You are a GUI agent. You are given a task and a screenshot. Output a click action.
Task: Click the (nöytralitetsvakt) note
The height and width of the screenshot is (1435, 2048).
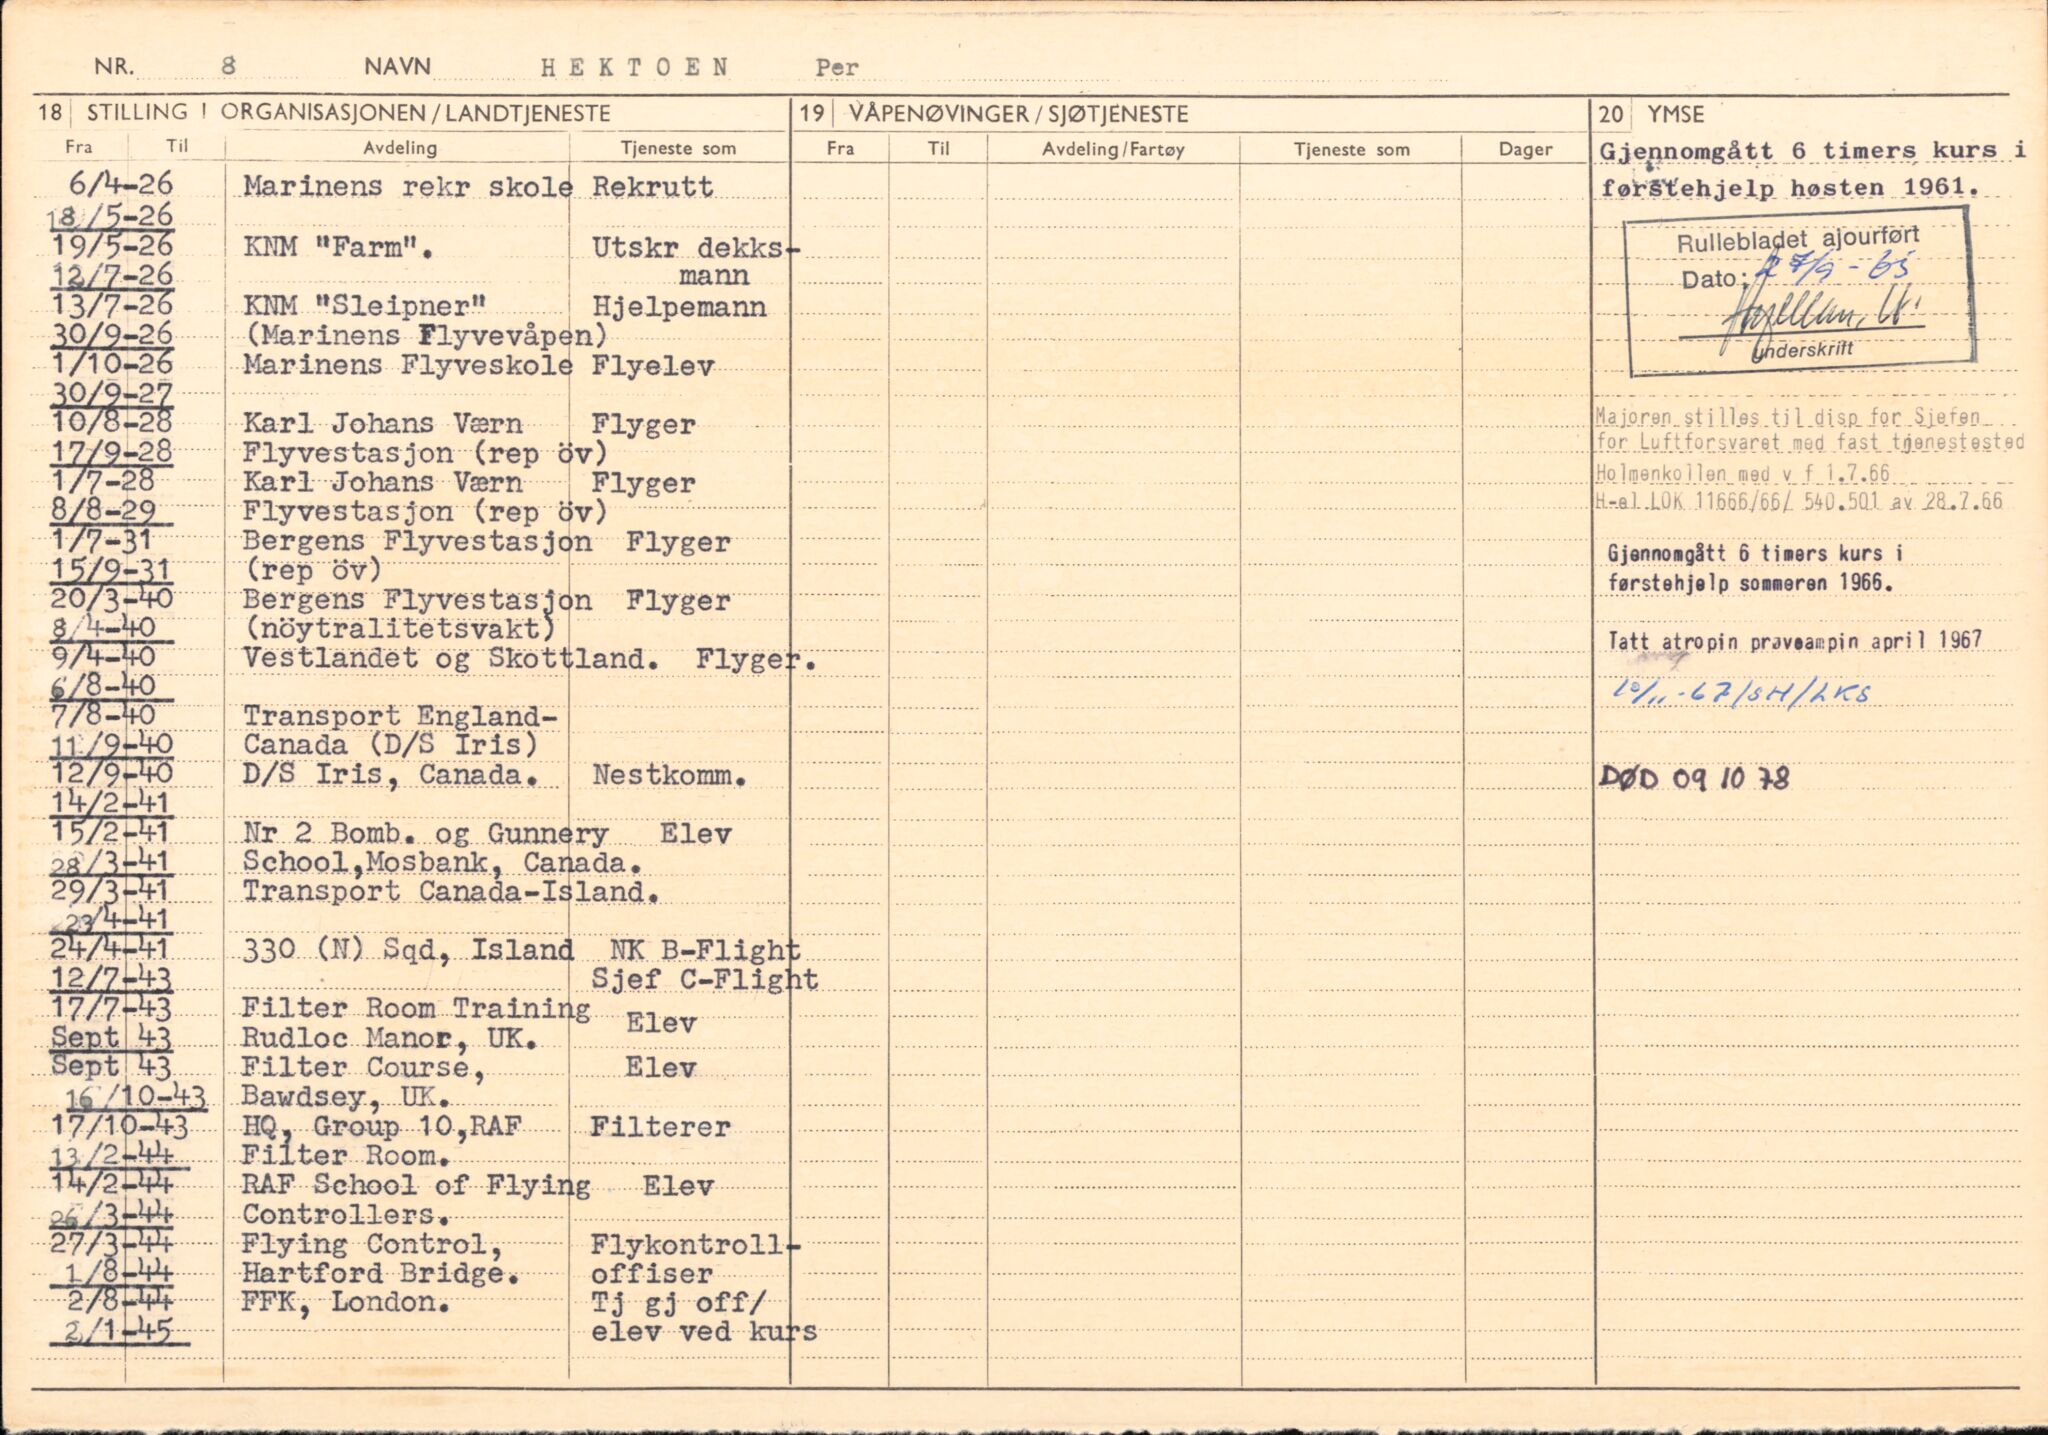(399, 629)
